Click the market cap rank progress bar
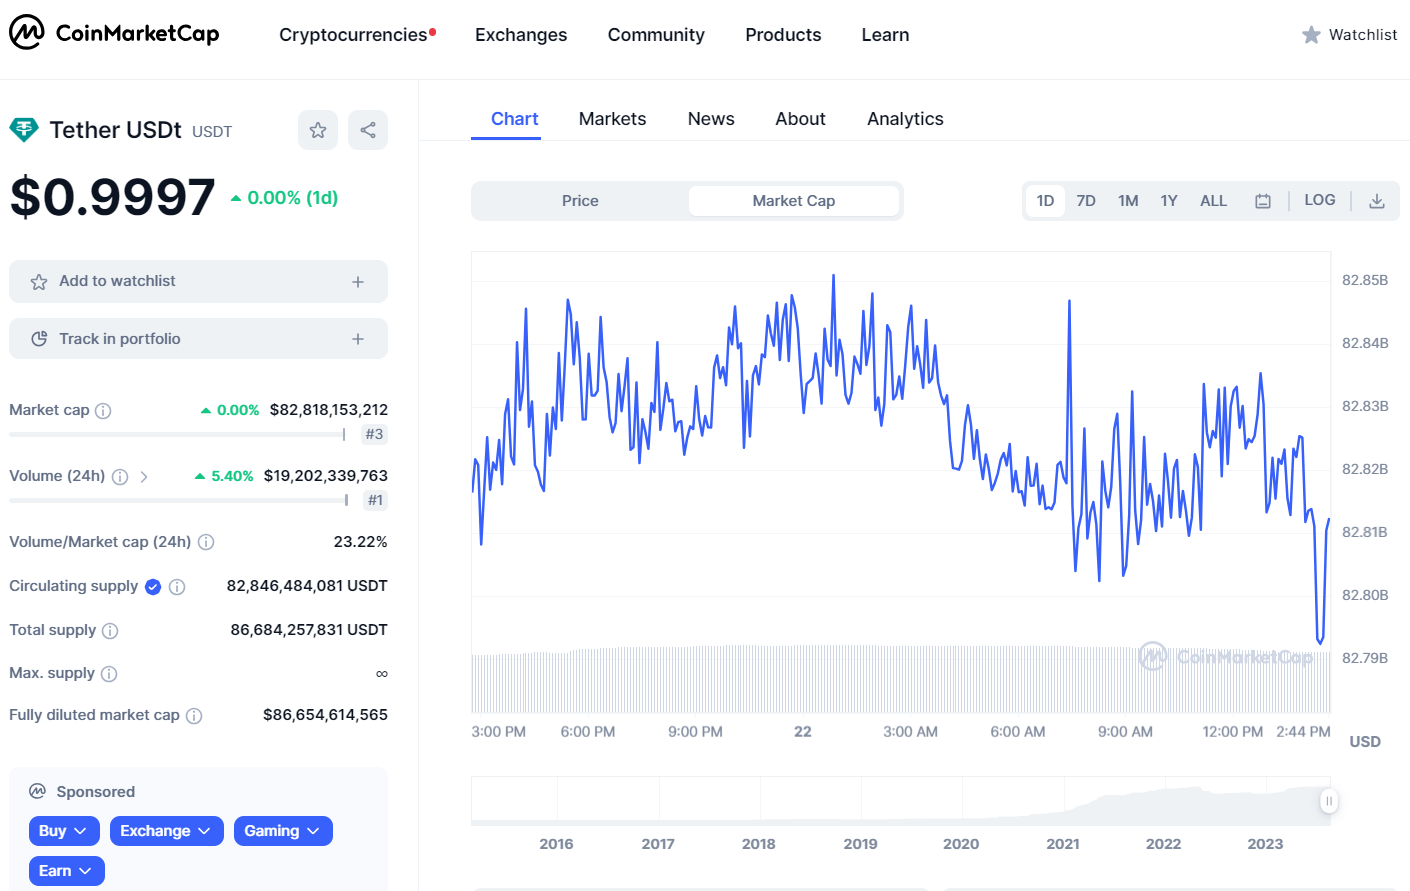 [177, 435]
